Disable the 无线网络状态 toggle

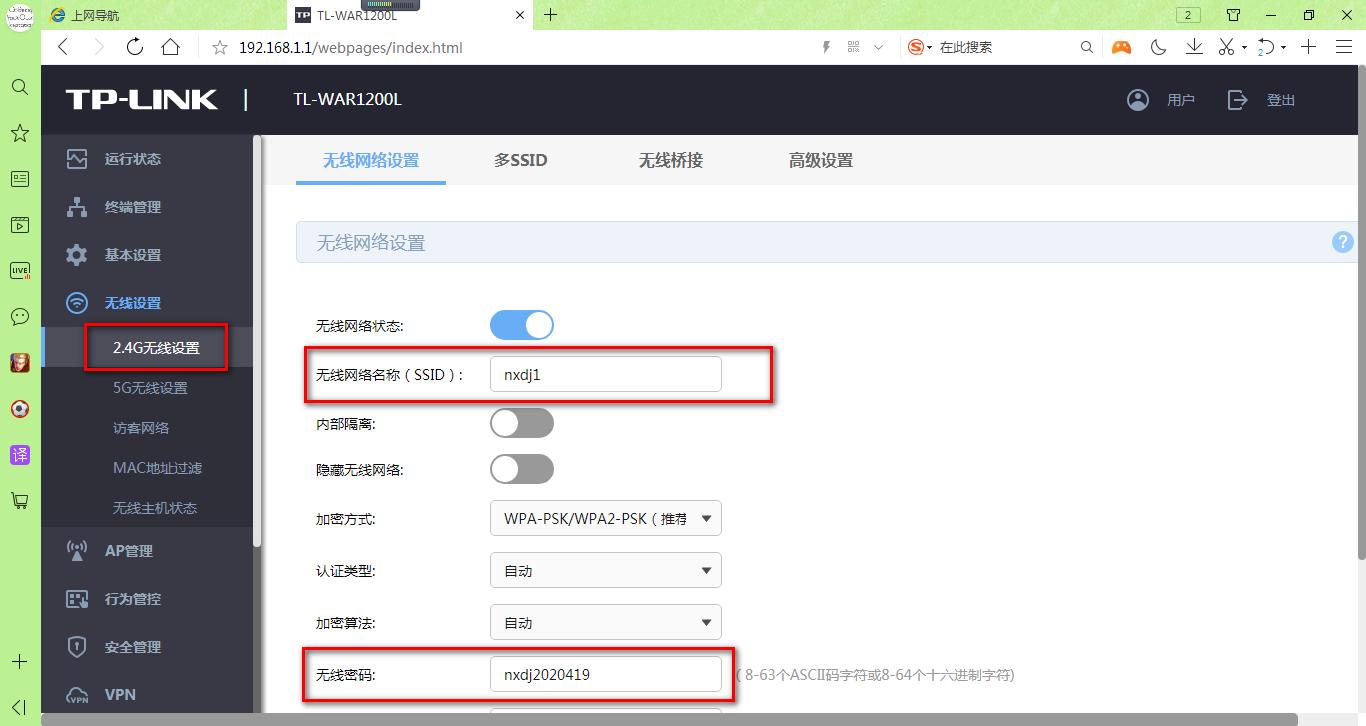click(521, 324)
